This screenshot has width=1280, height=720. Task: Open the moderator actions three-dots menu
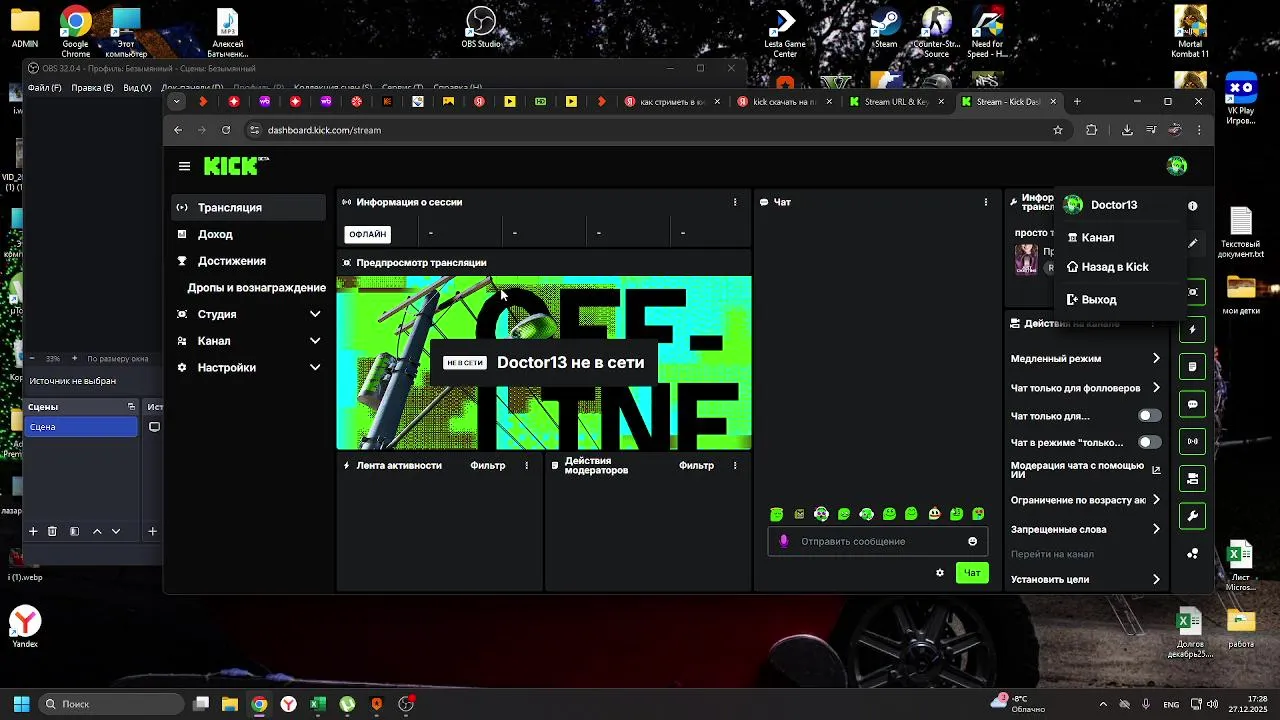coord(735,466)
